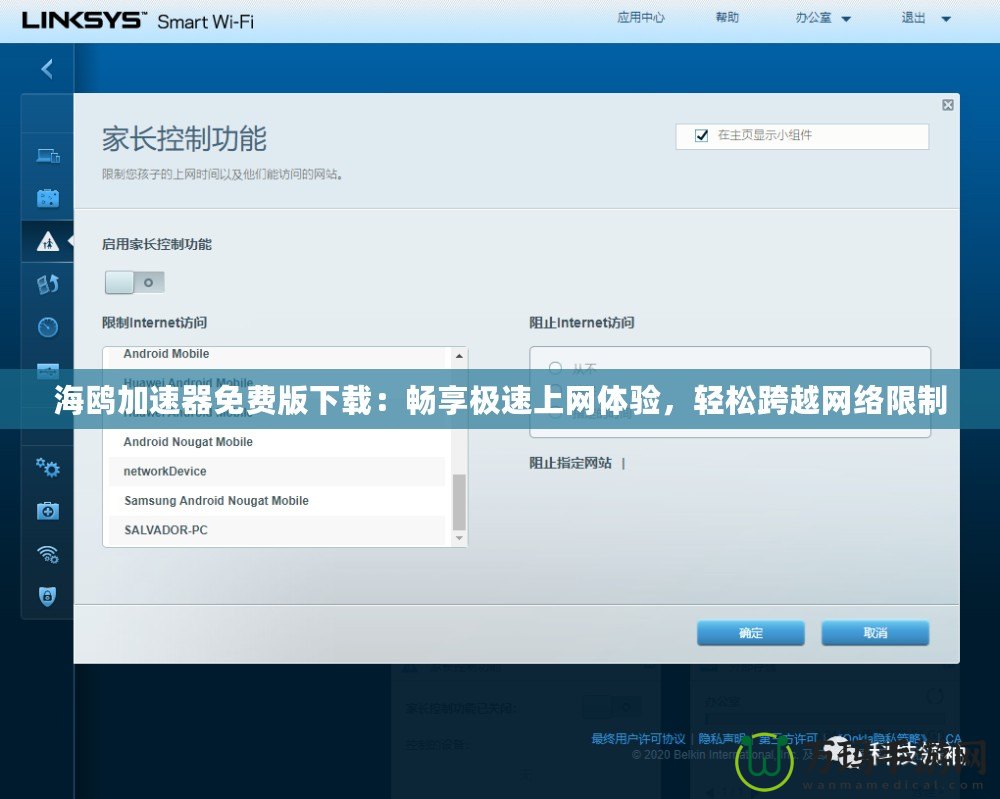Toggle the enable parental controls switch
This screenshot has height=799, width=1000.
tap(135, 282)
